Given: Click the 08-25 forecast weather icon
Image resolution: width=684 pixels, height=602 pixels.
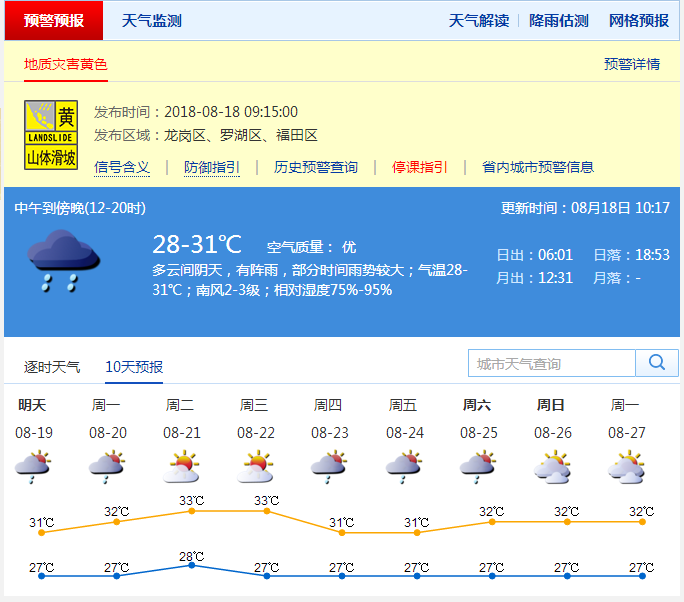Looking at the screenshot, I should [478, 466].
